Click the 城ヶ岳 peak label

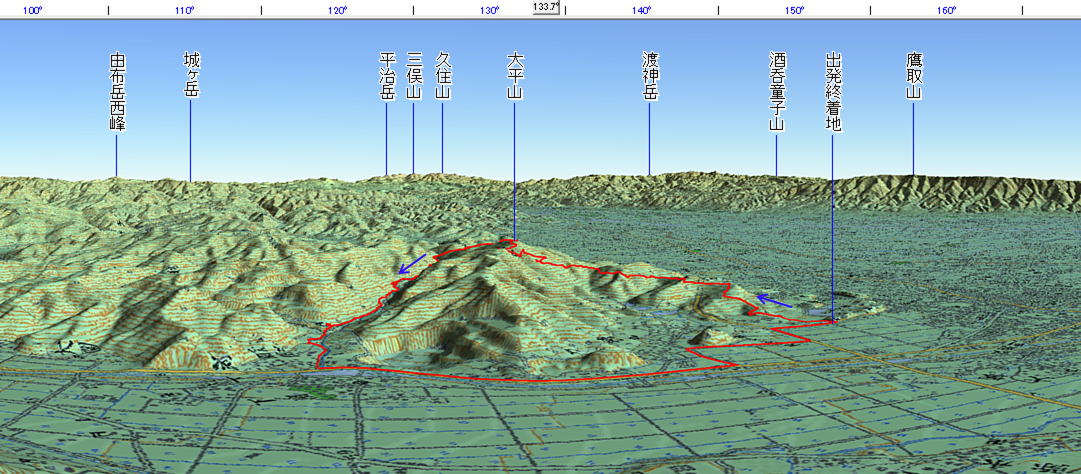(191, 76)
